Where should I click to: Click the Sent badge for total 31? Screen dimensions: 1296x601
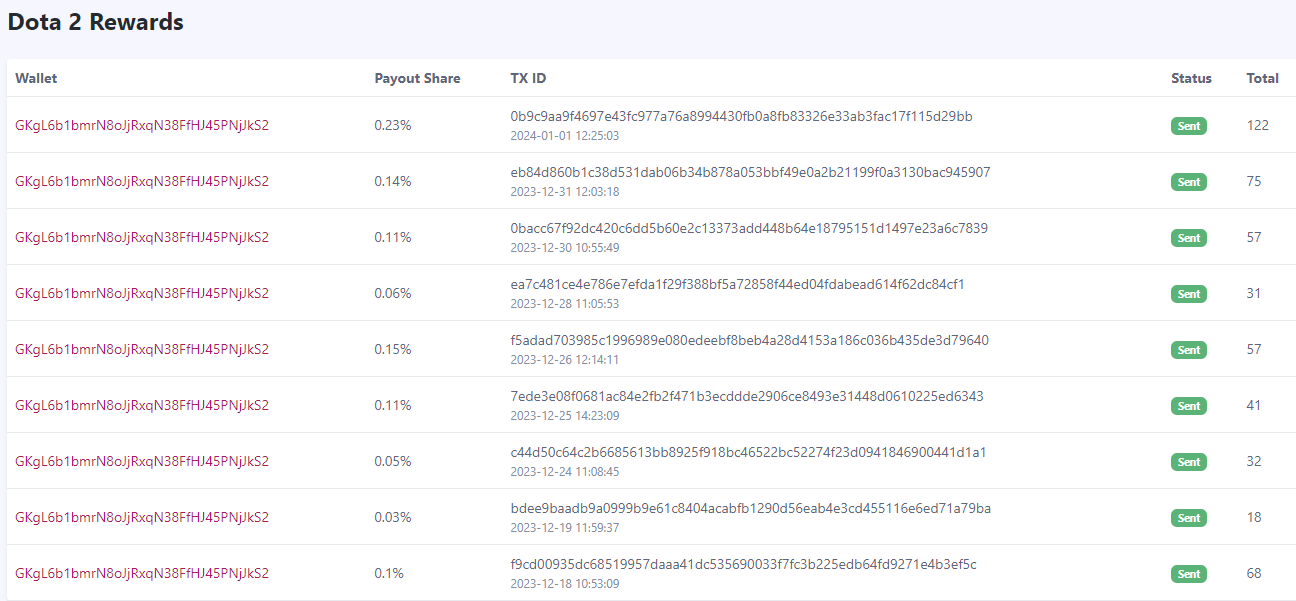[1189, 294]
